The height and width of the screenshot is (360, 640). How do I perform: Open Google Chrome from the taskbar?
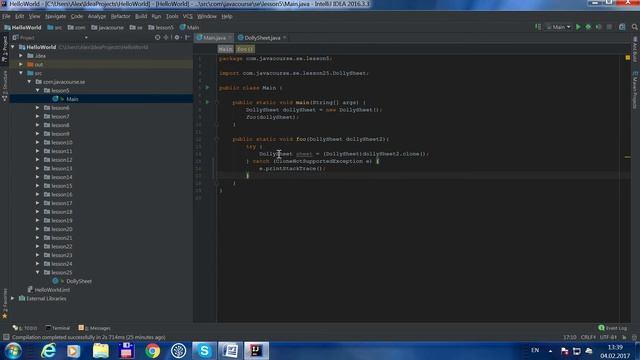153,351
